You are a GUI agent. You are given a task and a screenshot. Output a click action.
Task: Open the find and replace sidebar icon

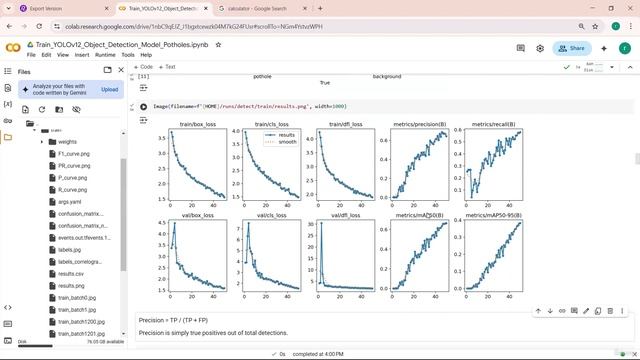tap(8, 88)
